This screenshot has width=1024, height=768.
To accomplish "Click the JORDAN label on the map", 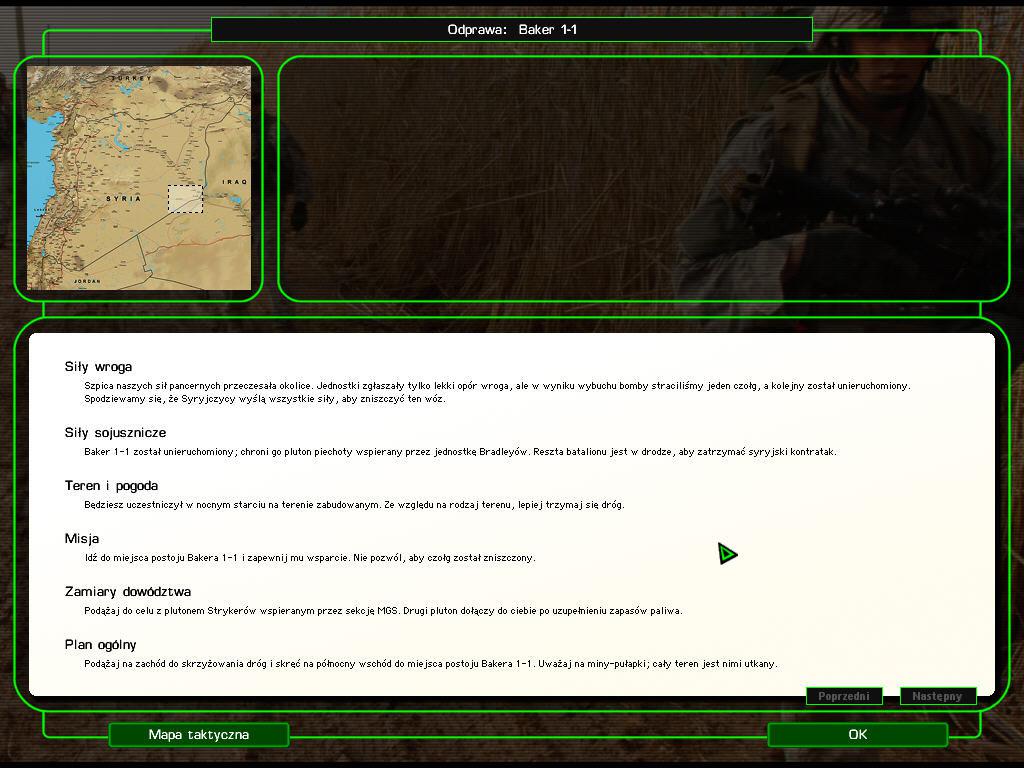I will pyautogui.click(x=88, y=281).
